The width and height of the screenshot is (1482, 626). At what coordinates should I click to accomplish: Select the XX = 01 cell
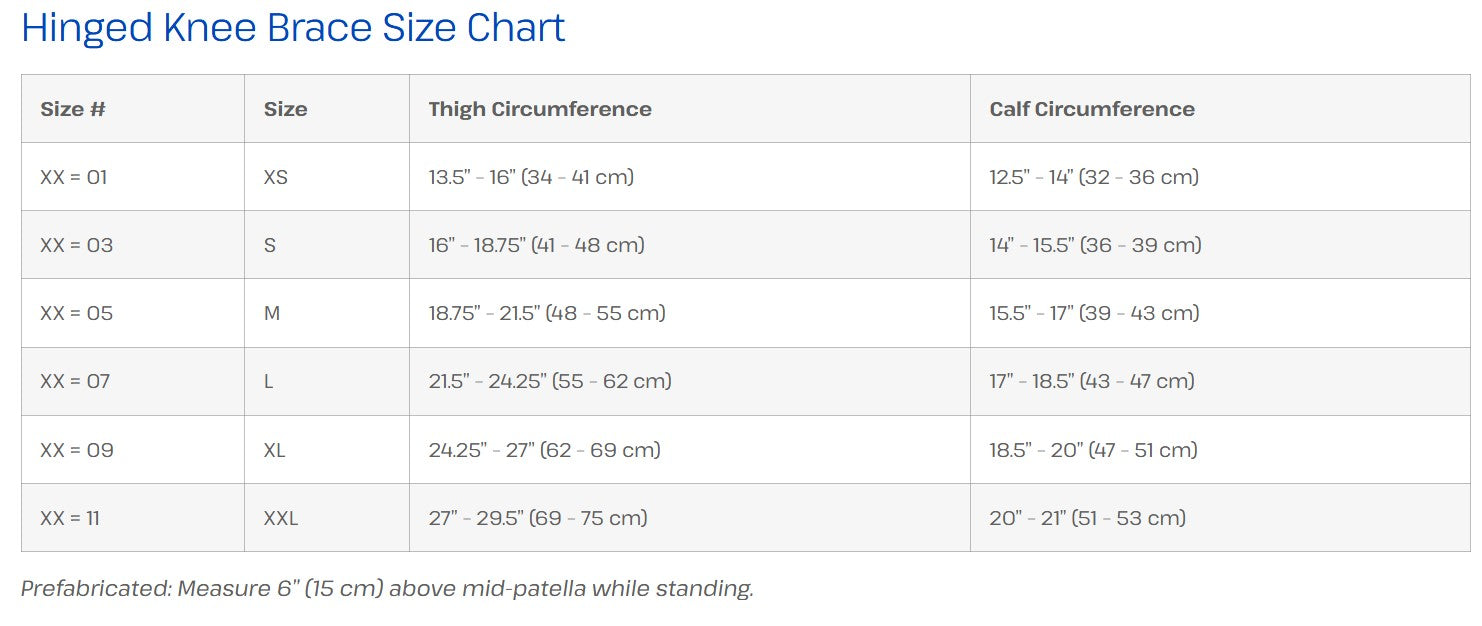pyautogui.click(x=74, y=177)
